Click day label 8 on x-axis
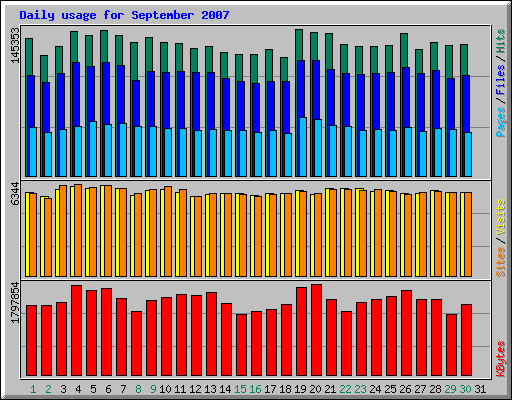 (x=138, y=389)
